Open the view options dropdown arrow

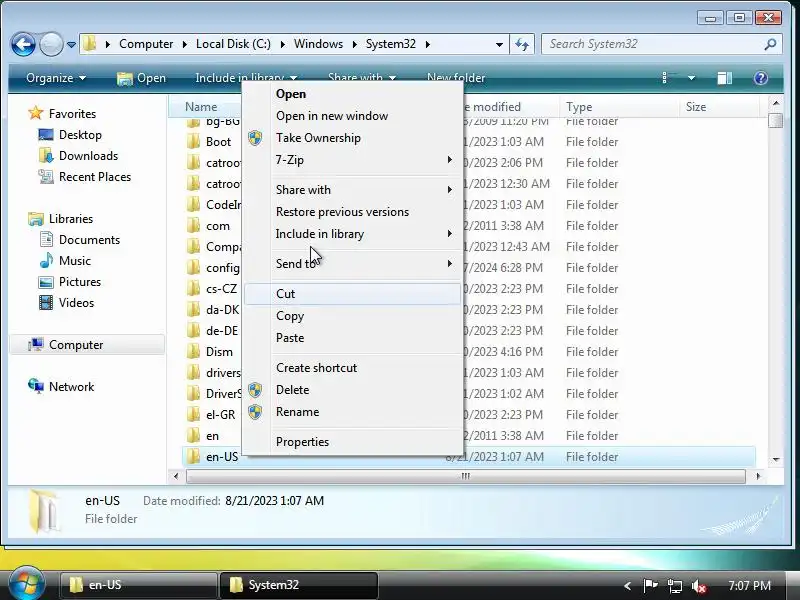[691, 78]
